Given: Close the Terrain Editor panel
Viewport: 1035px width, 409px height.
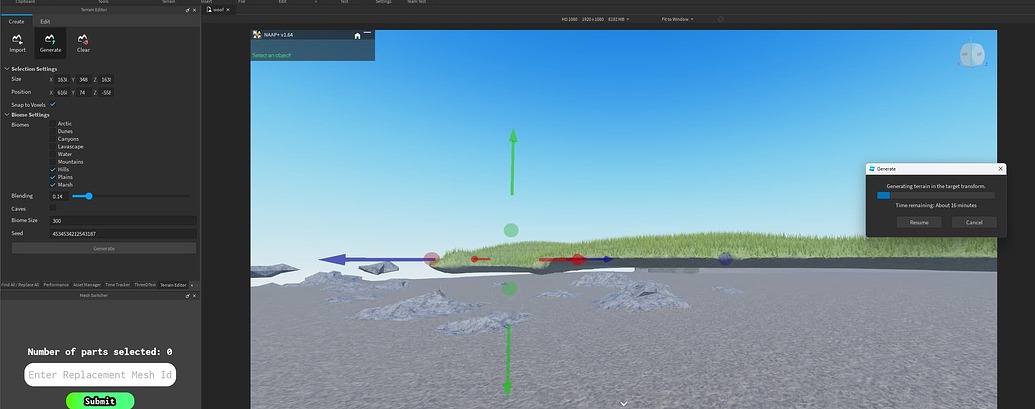Looking at the screenshot, I should click(x=194, y=10).
